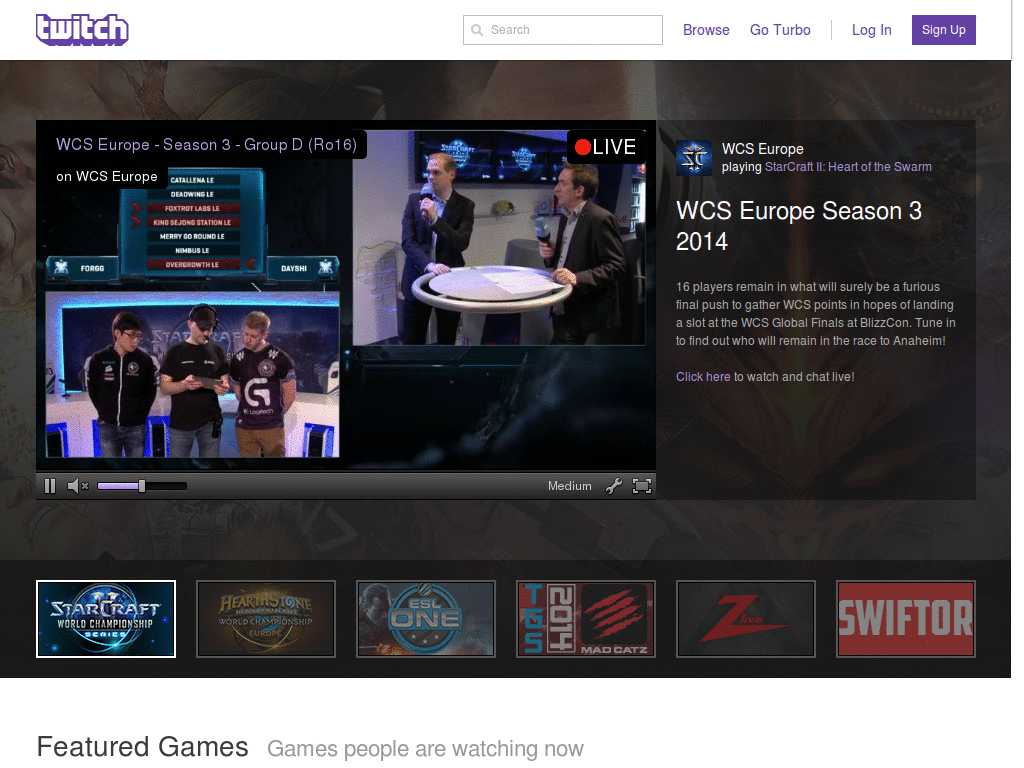Follow the 'Click here' link
The image size is (1024, 768).
[x=703, y=377]
